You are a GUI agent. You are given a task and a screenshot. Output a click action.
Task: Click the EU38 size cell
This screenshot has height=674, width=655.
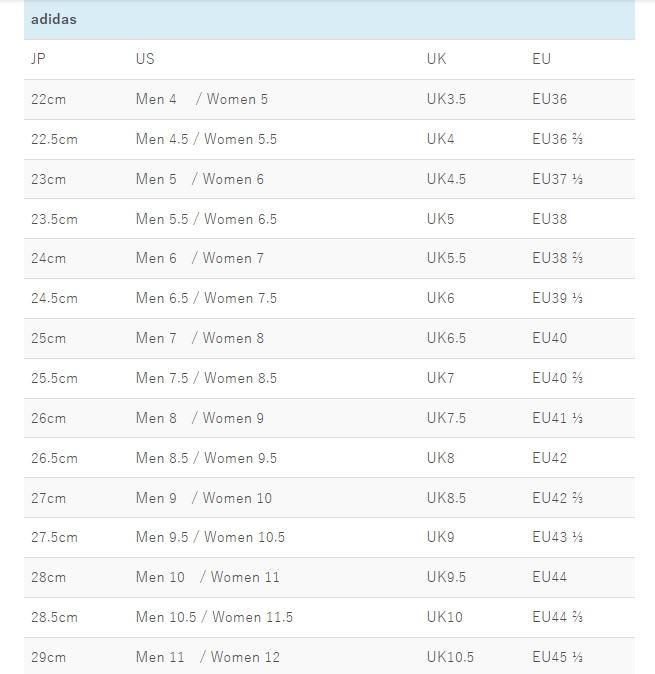[549, 219]
